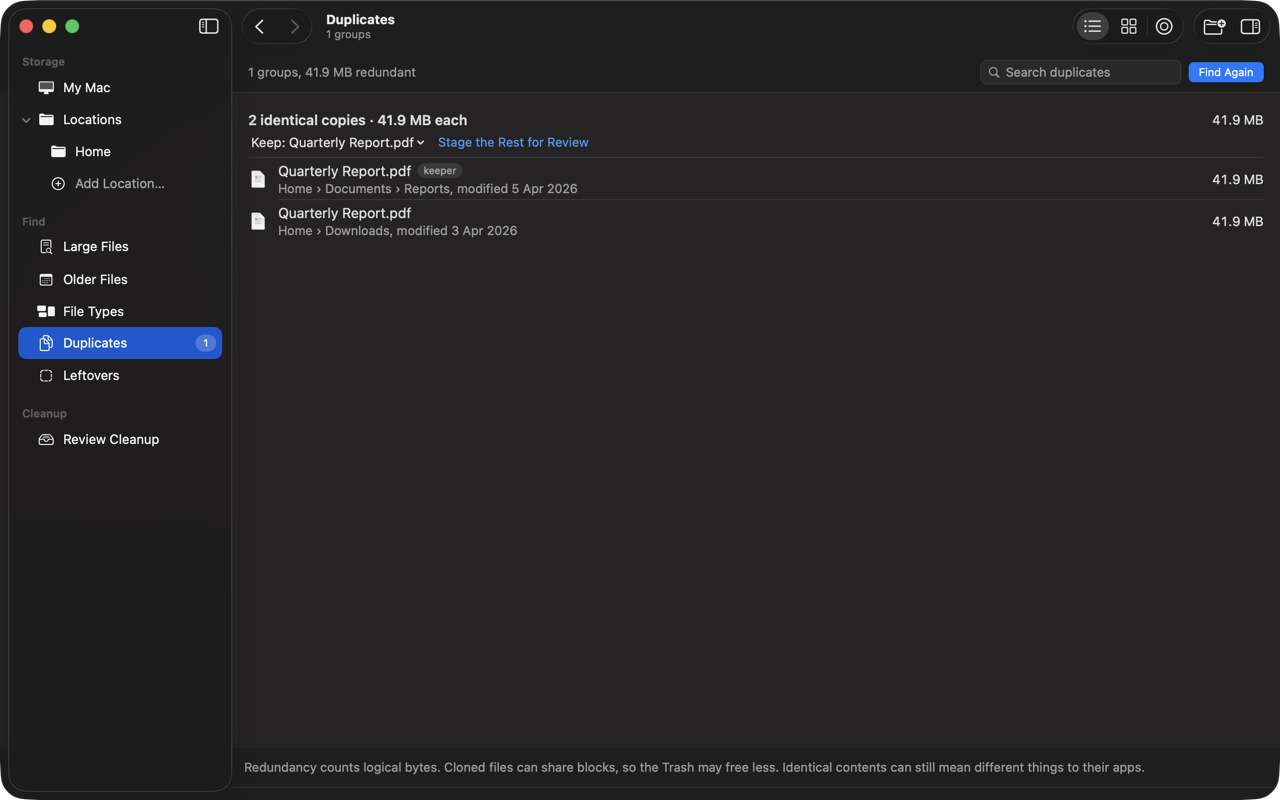Viewport: 1280px width, 800px height.
Task: Select the Quarterly Report.pdf in Documents › Reports
Action: (x=756, y=179)
